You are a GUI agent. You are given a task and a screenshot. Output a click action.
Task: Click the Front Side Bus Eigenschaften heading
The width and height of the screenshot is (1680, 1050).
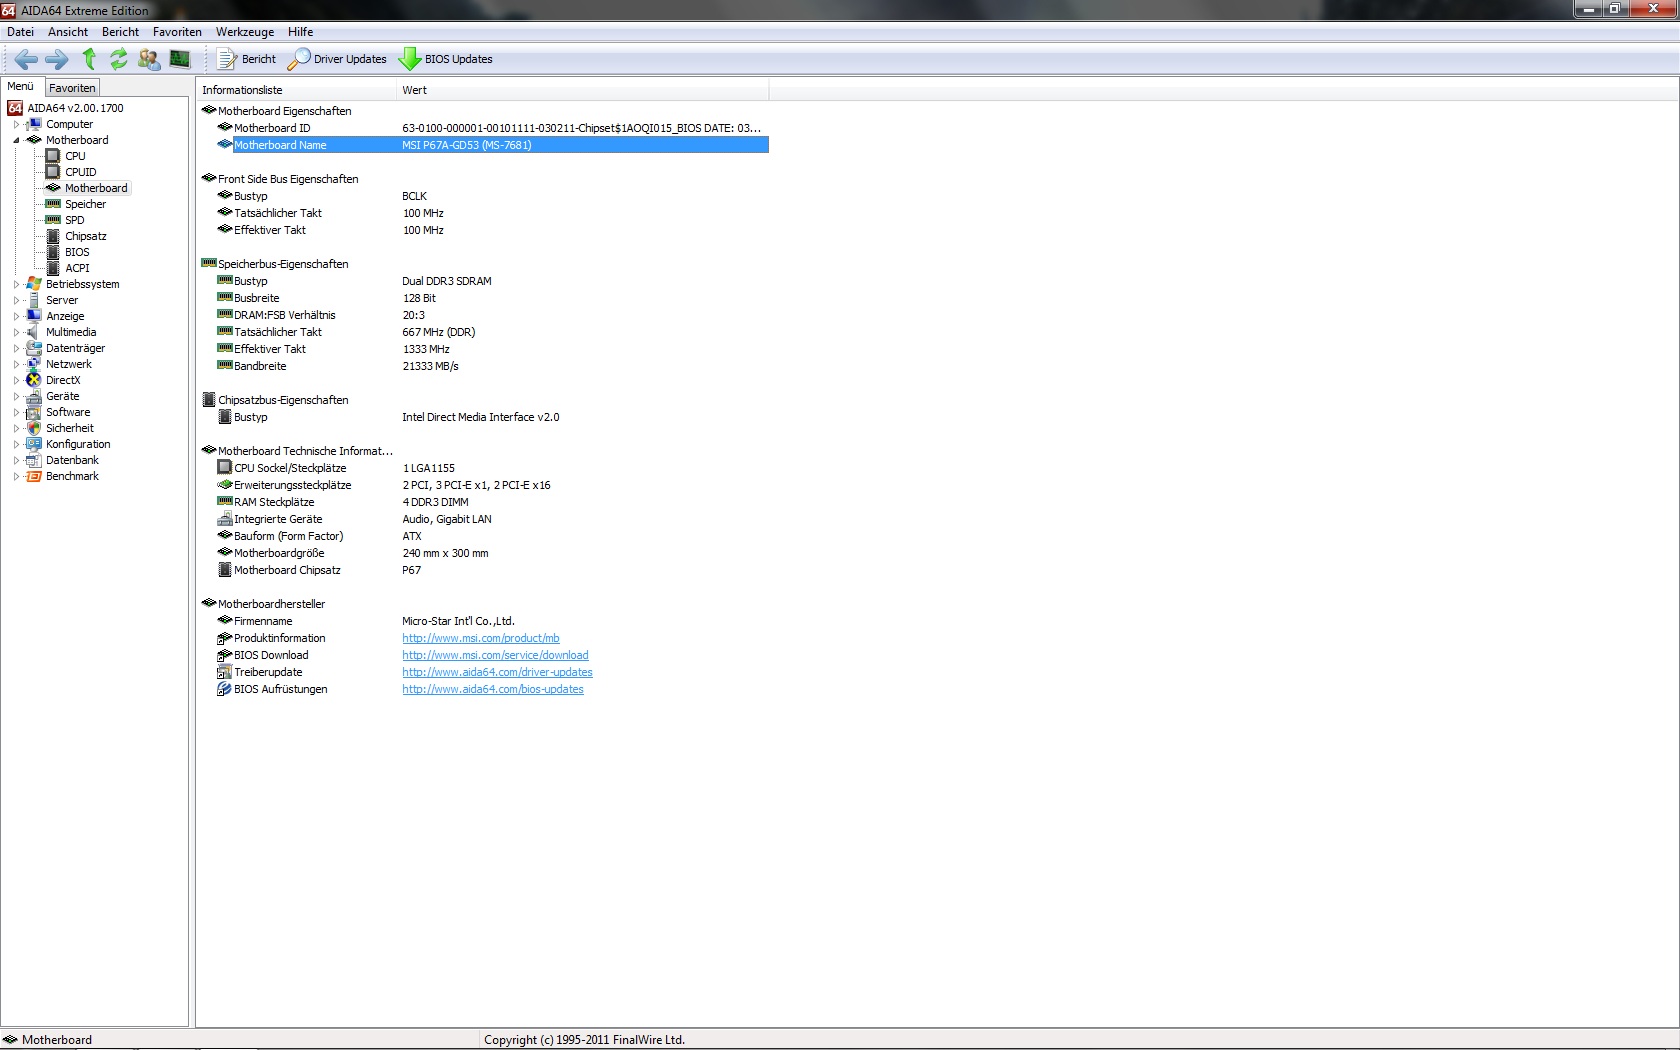(288, 179)
